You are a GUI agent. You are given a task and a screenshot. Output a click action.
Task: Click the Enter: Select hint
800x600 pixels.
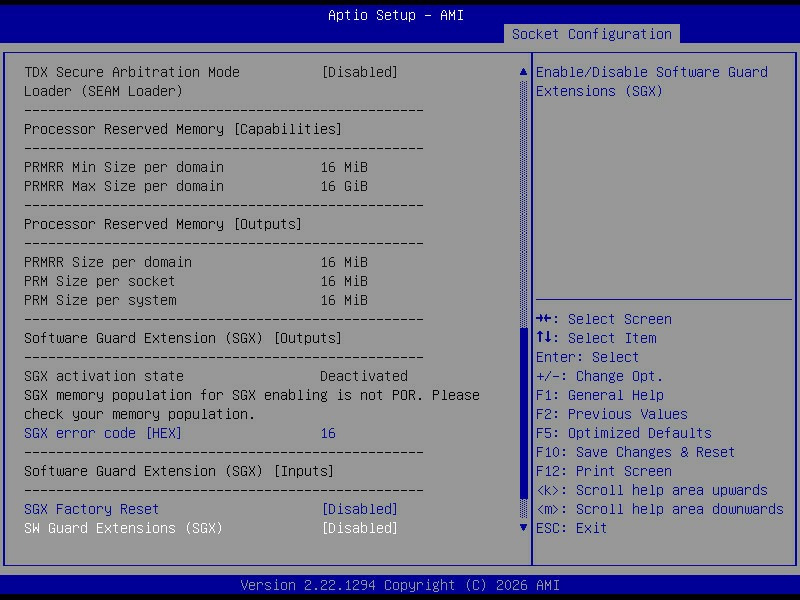587,357
